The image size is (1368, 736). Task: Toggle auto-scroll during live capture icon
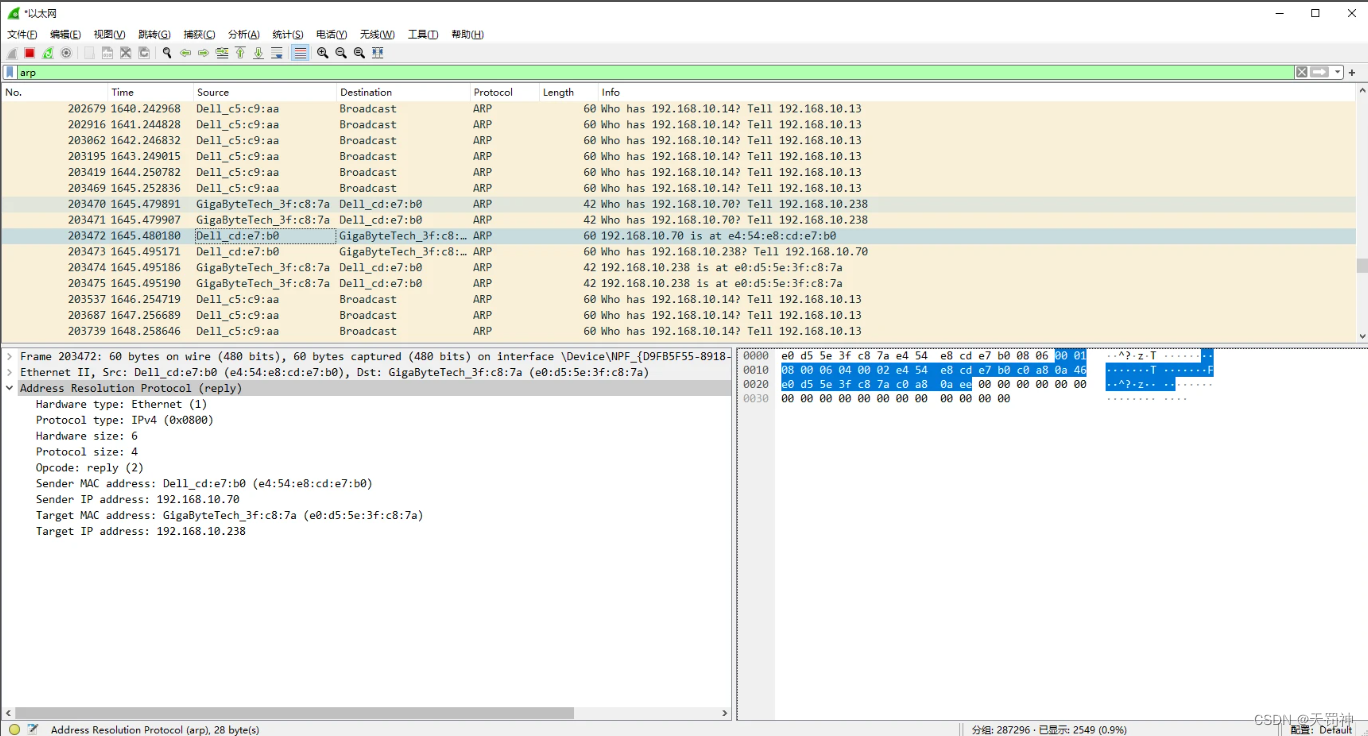pos(277,53)
